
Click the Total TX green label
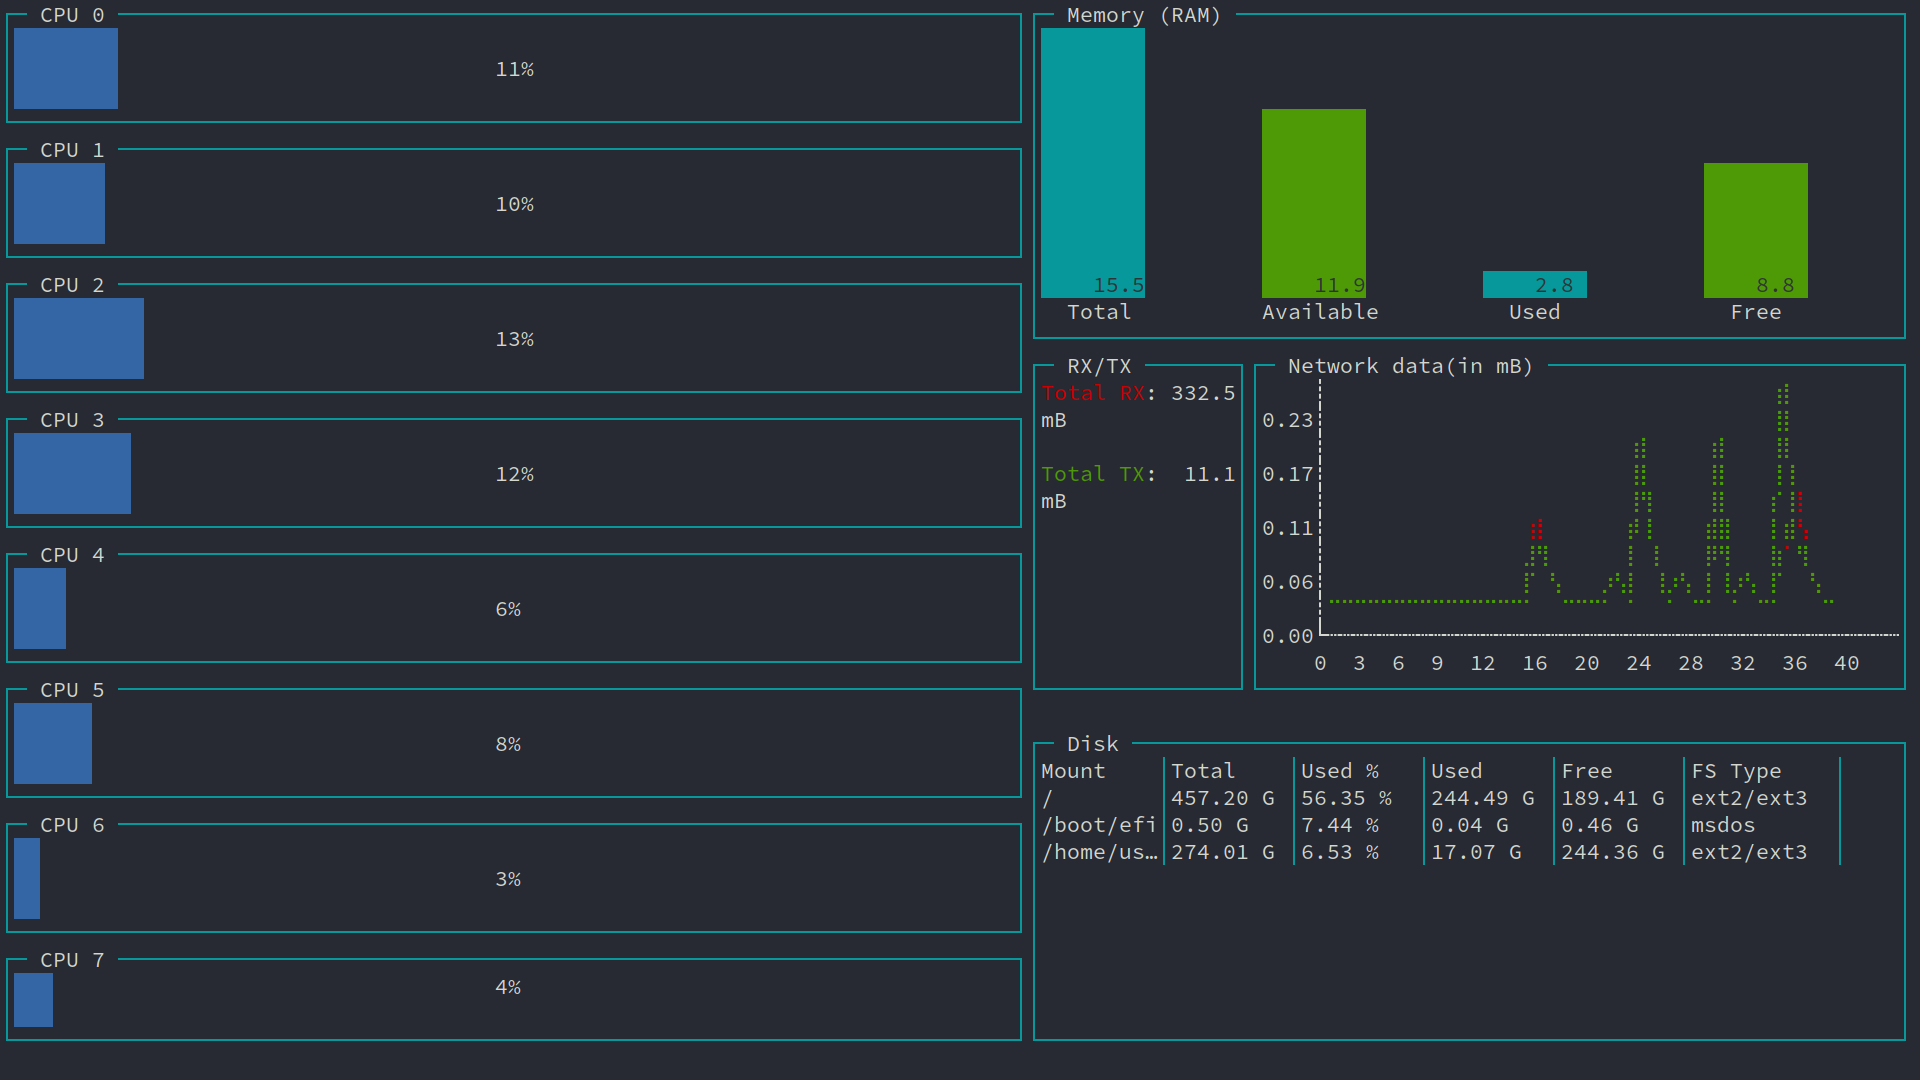[x=1092, y=474]
